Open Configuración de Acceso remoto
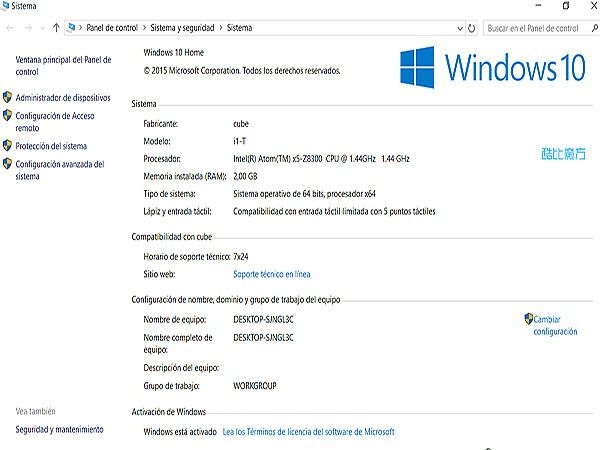This screenshot has height=450, width=600. point(55,122)
